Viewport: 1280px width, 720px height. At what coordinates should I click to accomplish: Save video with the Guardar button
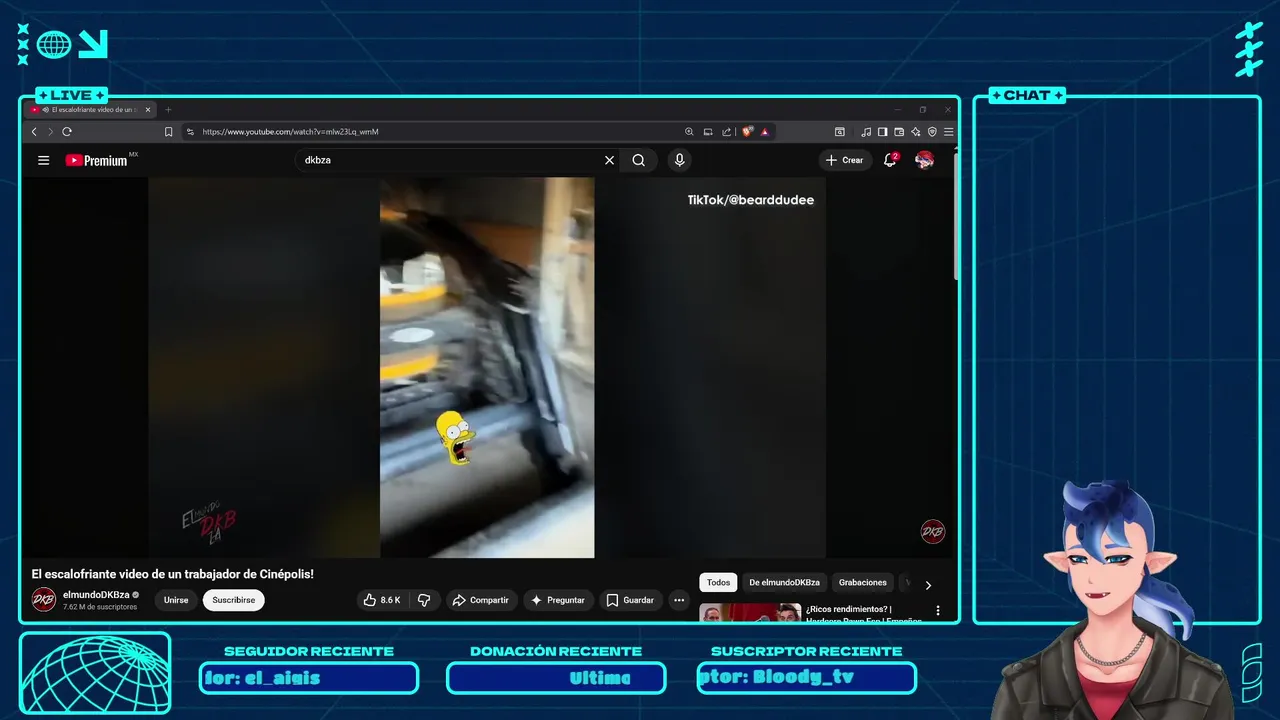pos(630,600)
